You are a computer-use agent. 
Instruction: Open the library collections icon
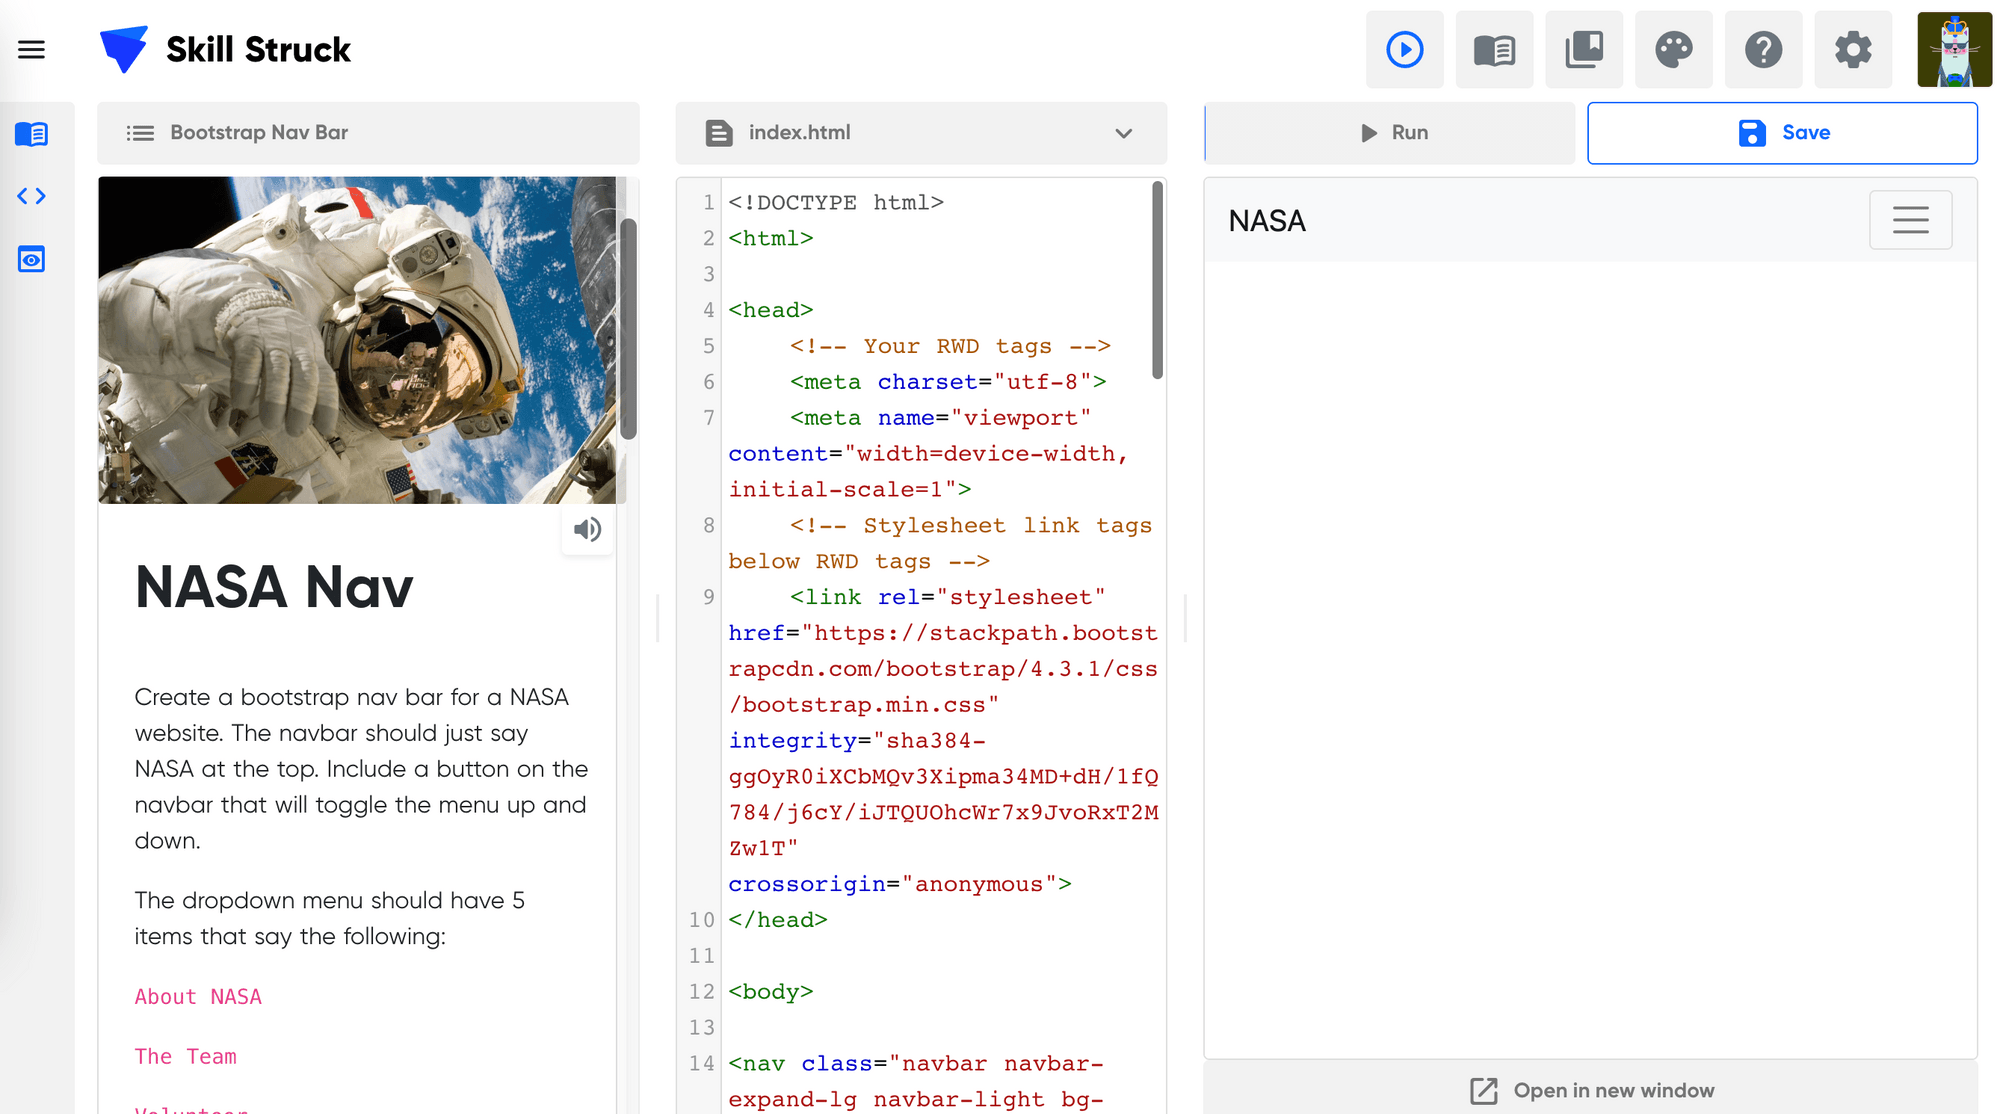coord(1584,49)
